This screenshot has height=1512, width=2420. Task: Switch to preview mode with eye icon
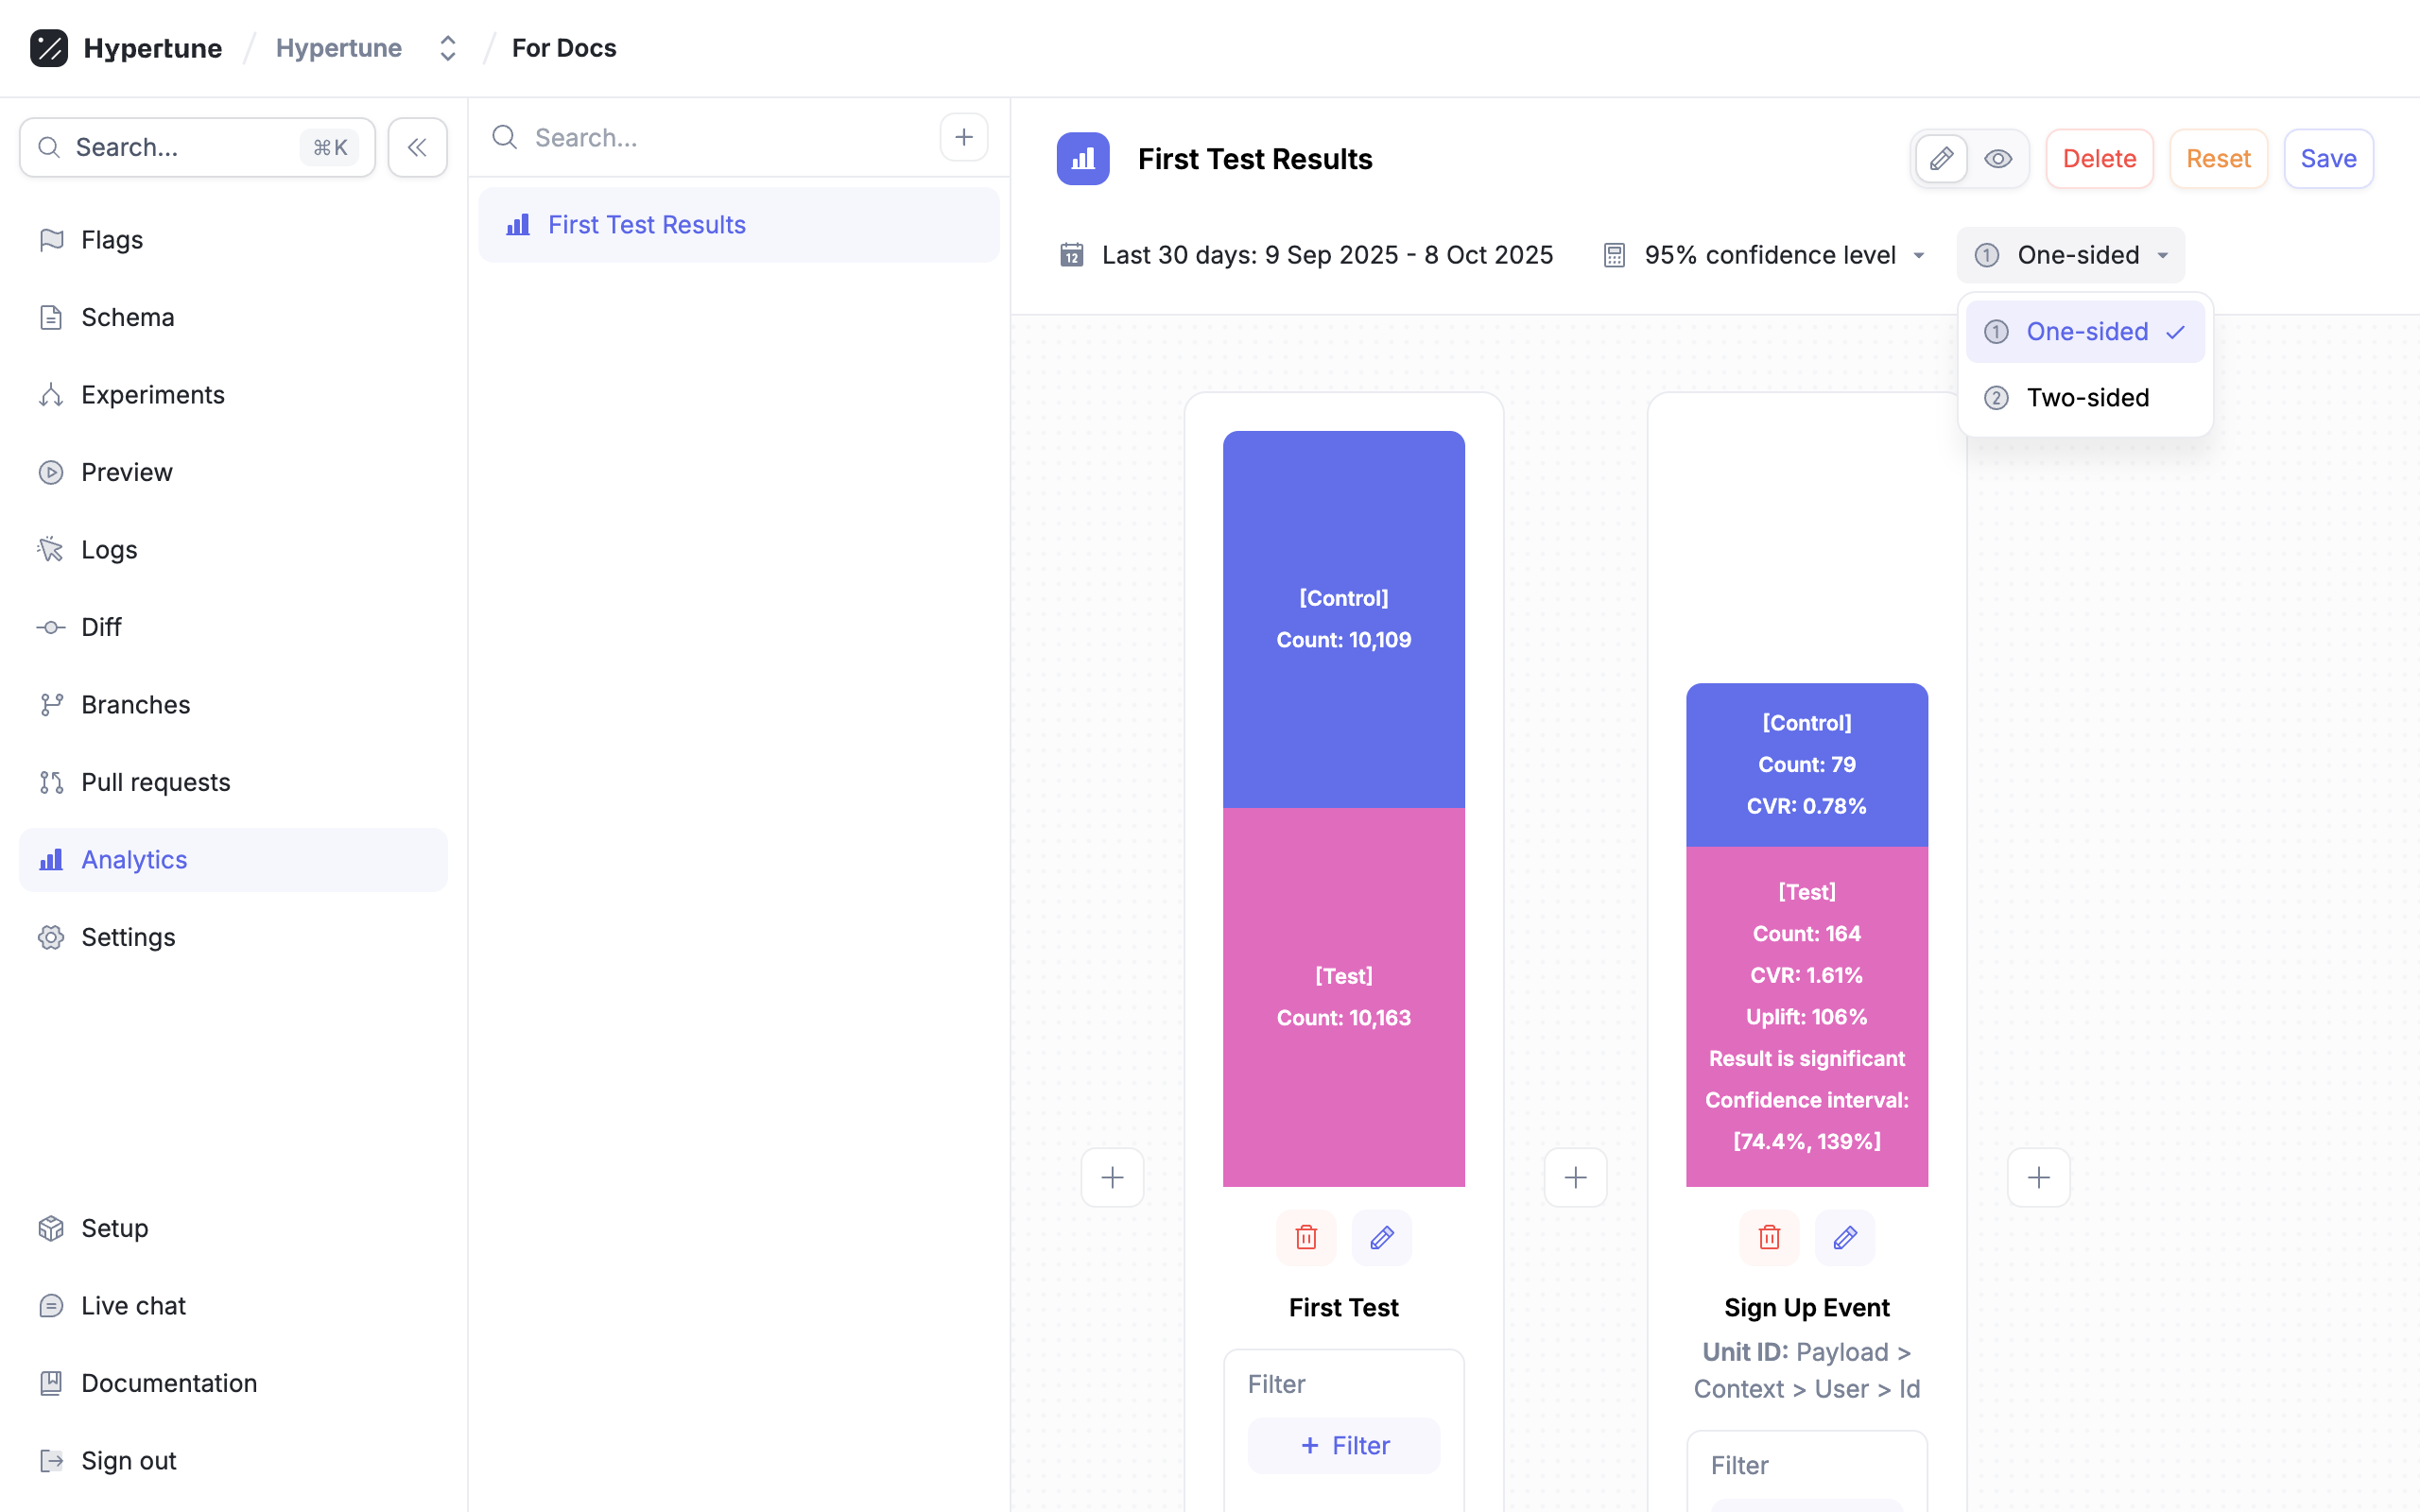tap(1998, 158)
